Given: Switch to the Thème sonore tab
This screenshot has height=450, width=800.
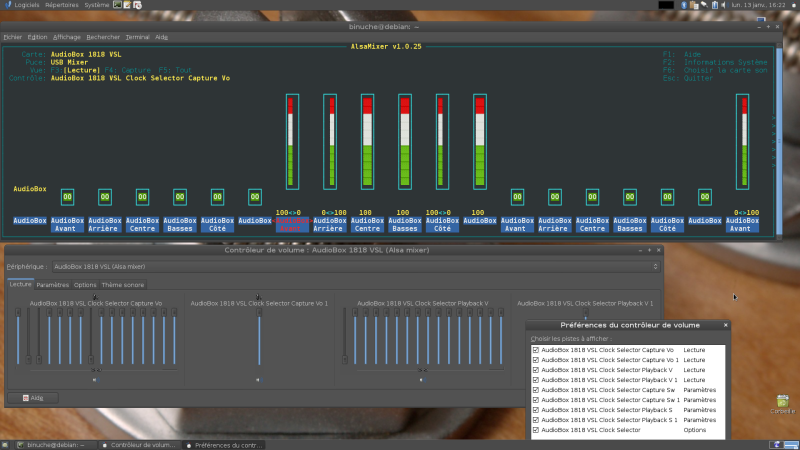Looking at the screenshot, I should 122,285.
